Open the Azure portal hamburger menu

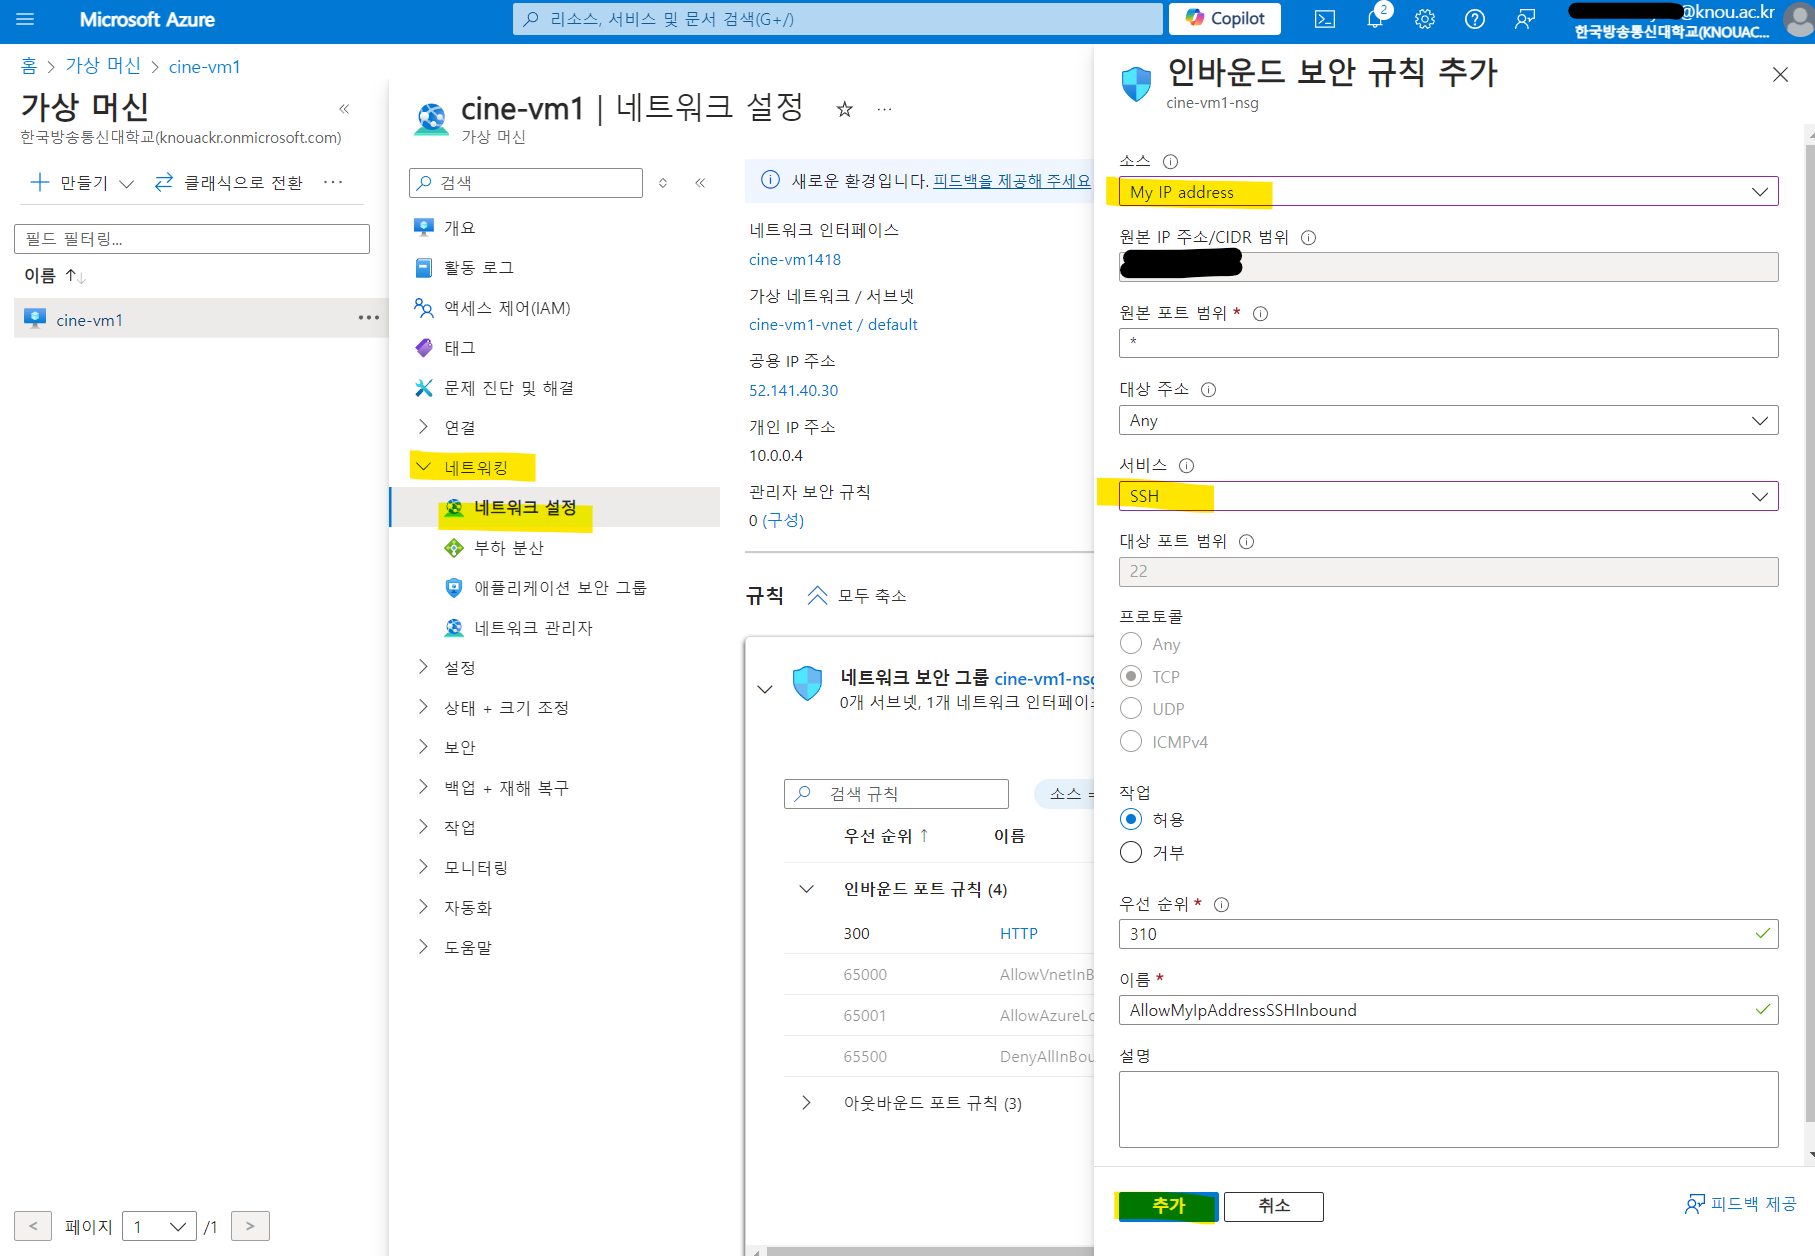[x=25, y=19]
